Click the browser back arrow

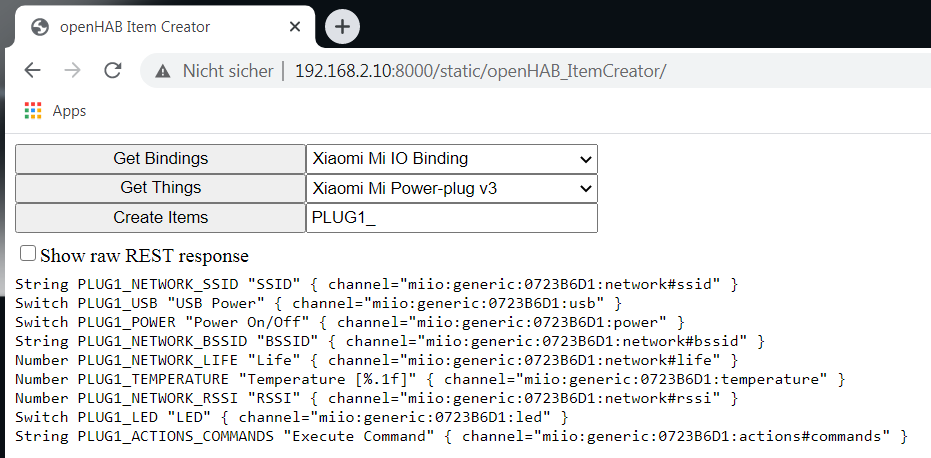tap(32, 71)
